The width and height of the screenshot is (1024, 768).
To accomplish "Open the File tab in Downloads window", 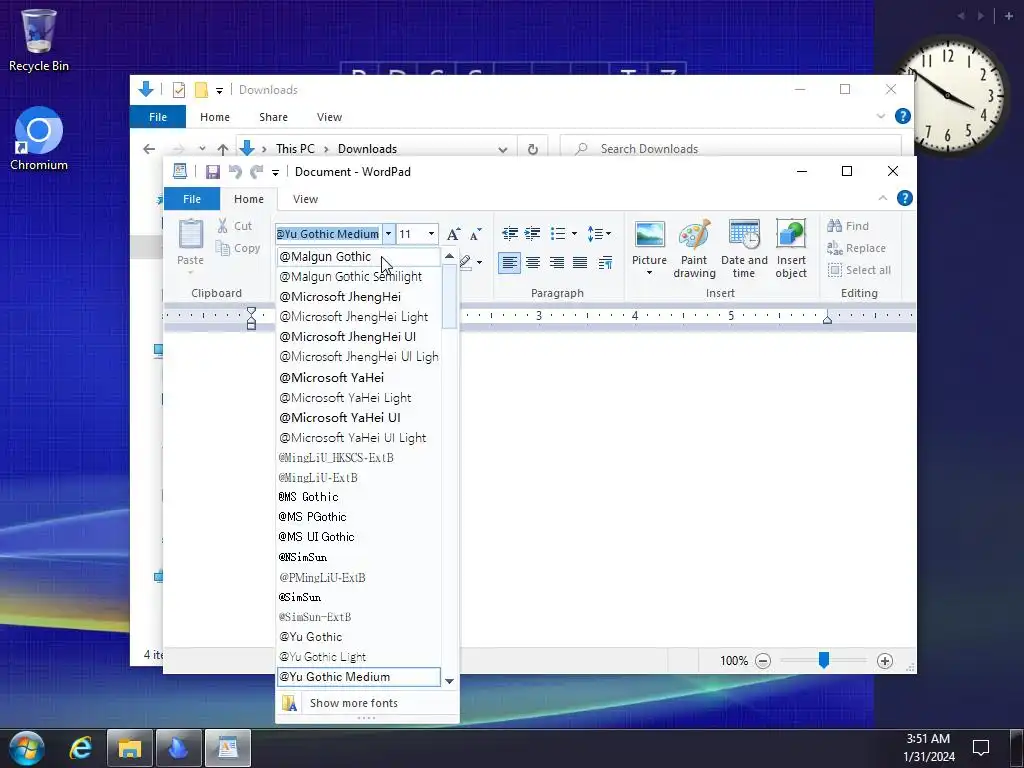I will [158, 117].
